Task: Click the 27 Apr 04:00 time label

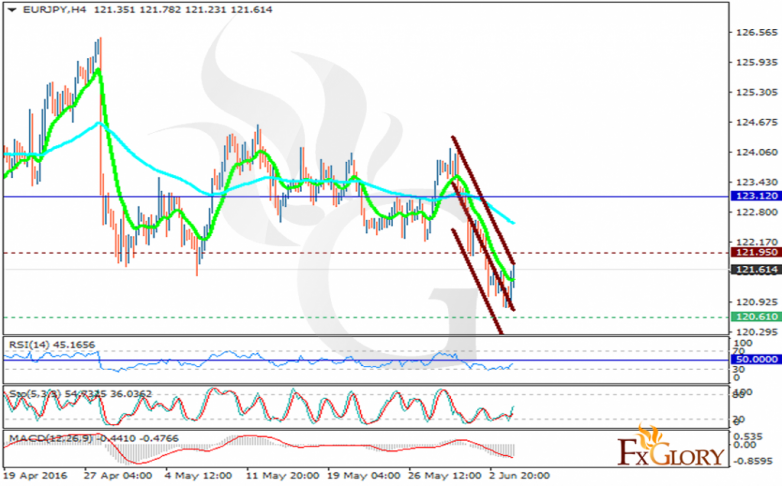Action: [x=118, y=476]
